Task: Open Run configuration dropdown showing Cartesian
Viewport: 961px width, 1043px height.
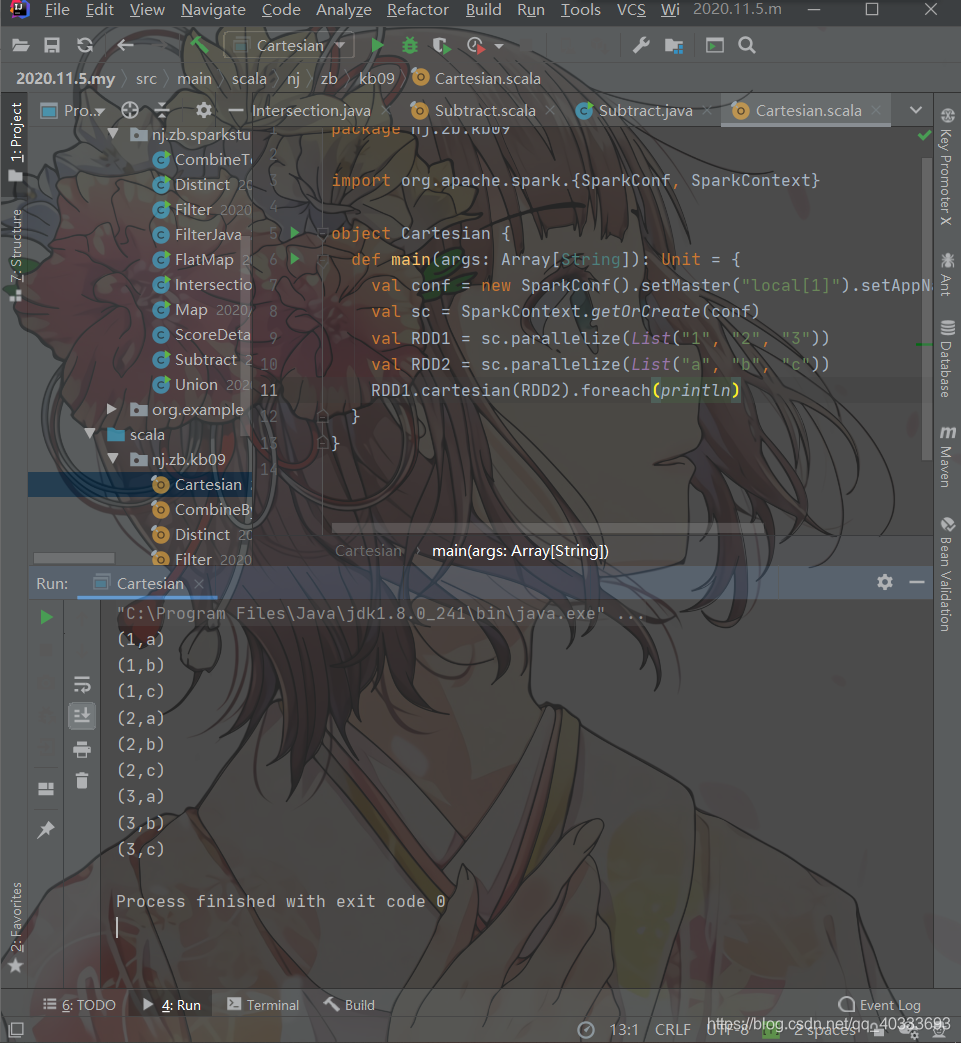Action: [289, 45]
